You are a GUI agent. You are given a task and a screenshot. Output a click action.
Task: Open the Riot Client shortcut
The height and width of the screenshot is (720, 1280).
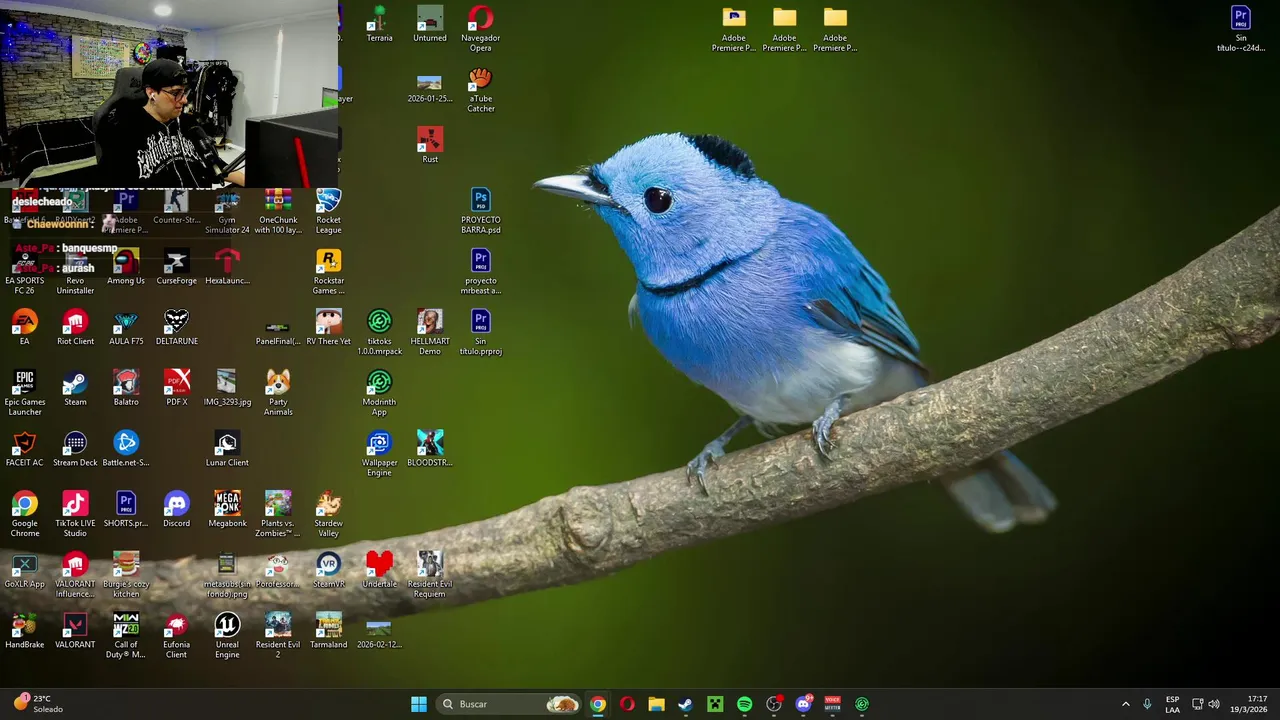75,328
